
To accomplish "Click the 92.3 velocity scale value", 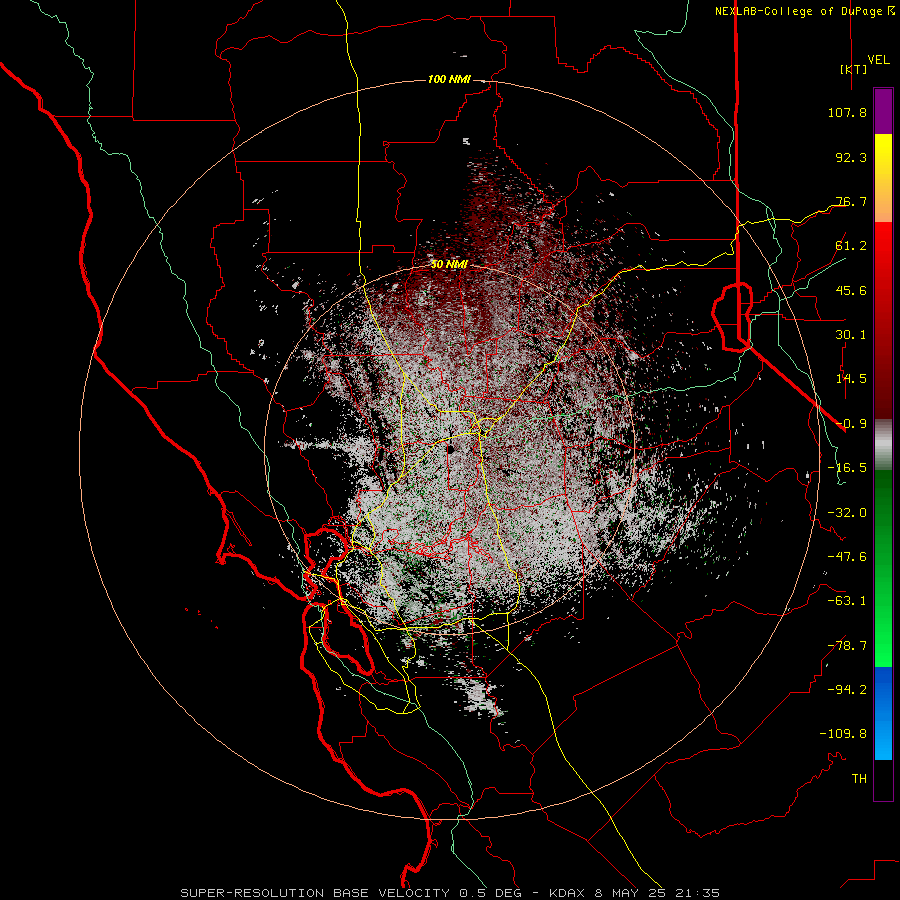I will (851, 157).
